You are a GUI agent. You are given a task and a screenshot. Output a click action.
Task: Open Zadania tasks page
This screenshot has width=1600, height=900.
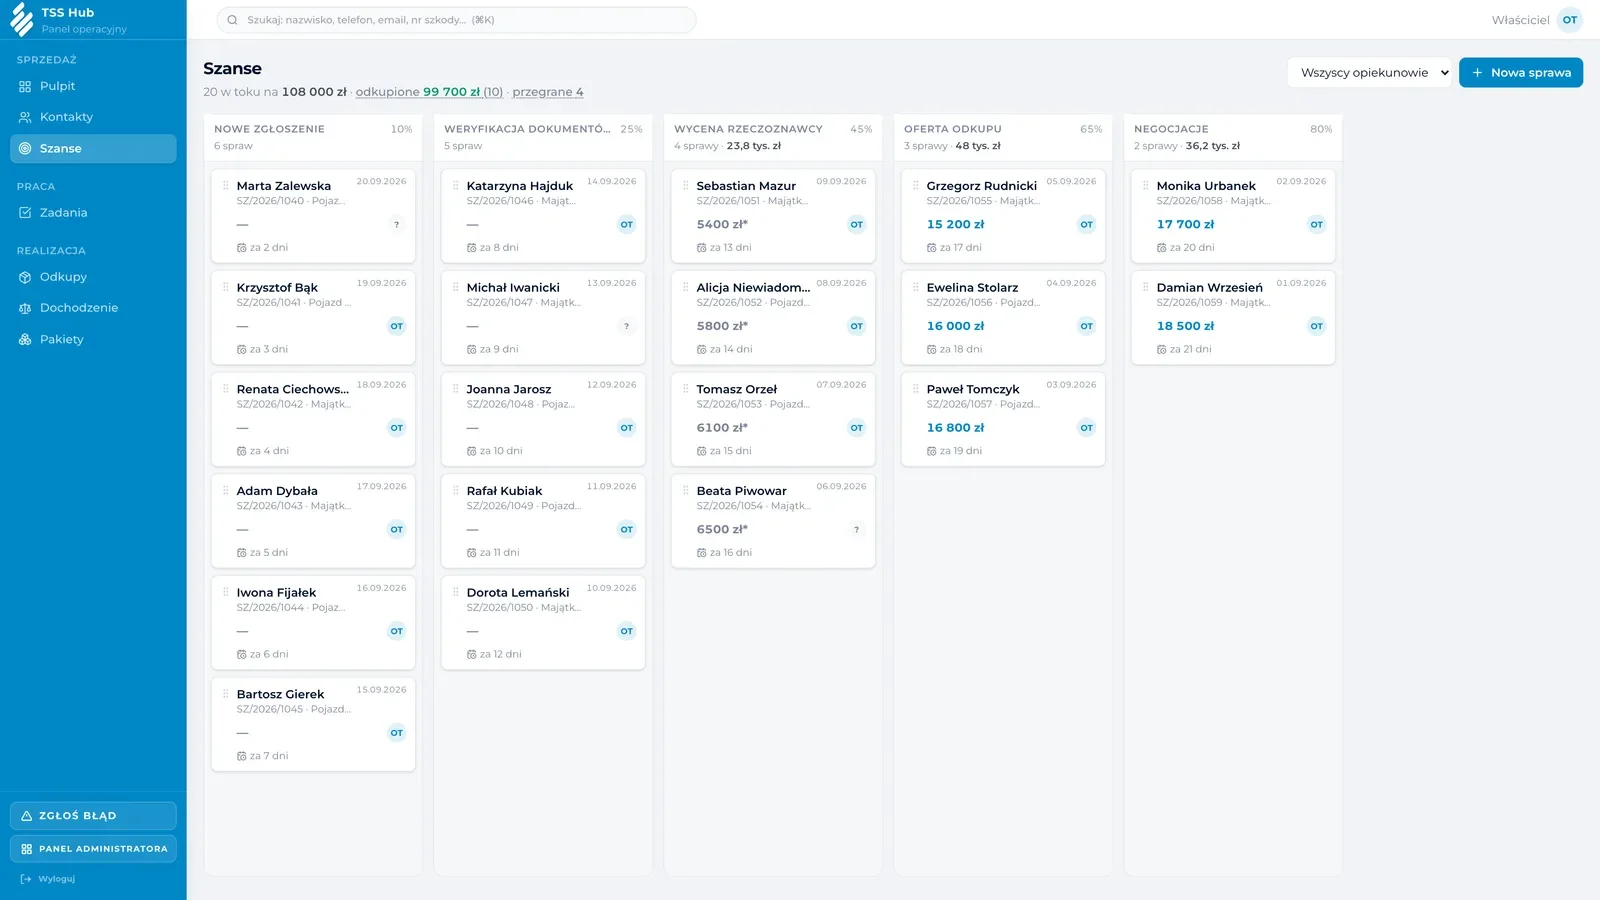point(93,213)
